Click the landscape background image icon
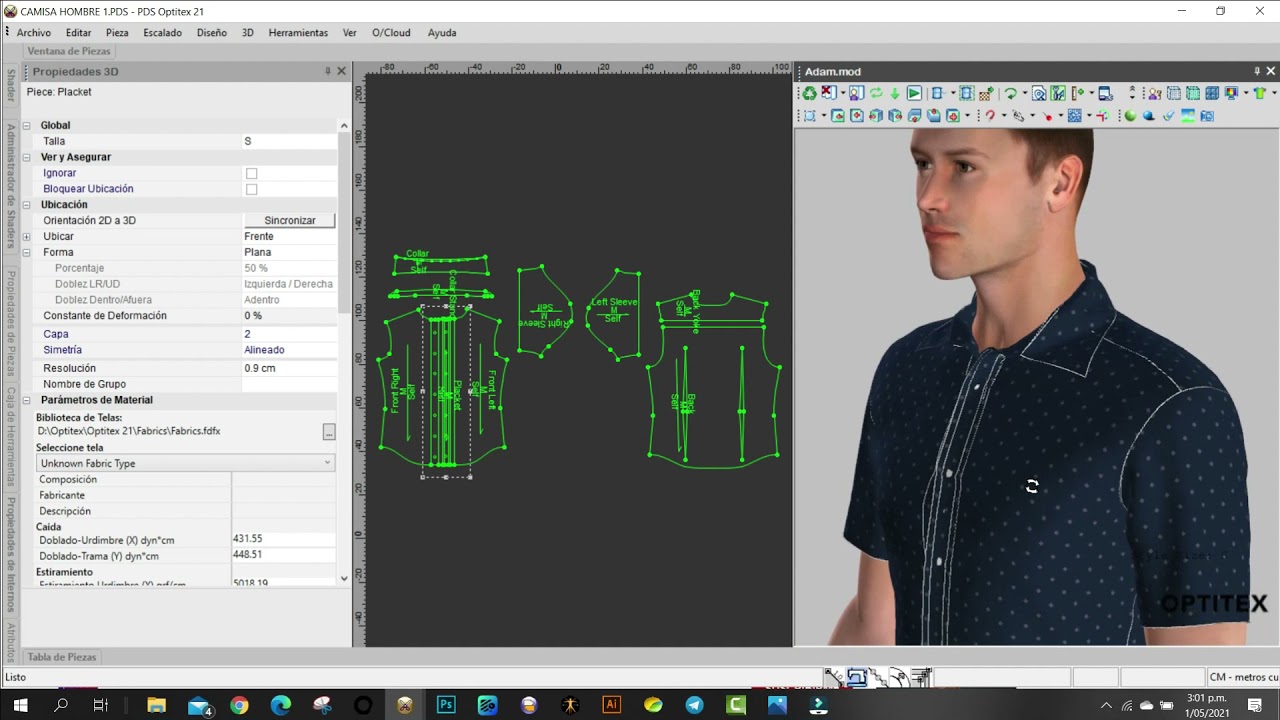1280x720 pixels. pyautogui.click(x=1188, y=116)
